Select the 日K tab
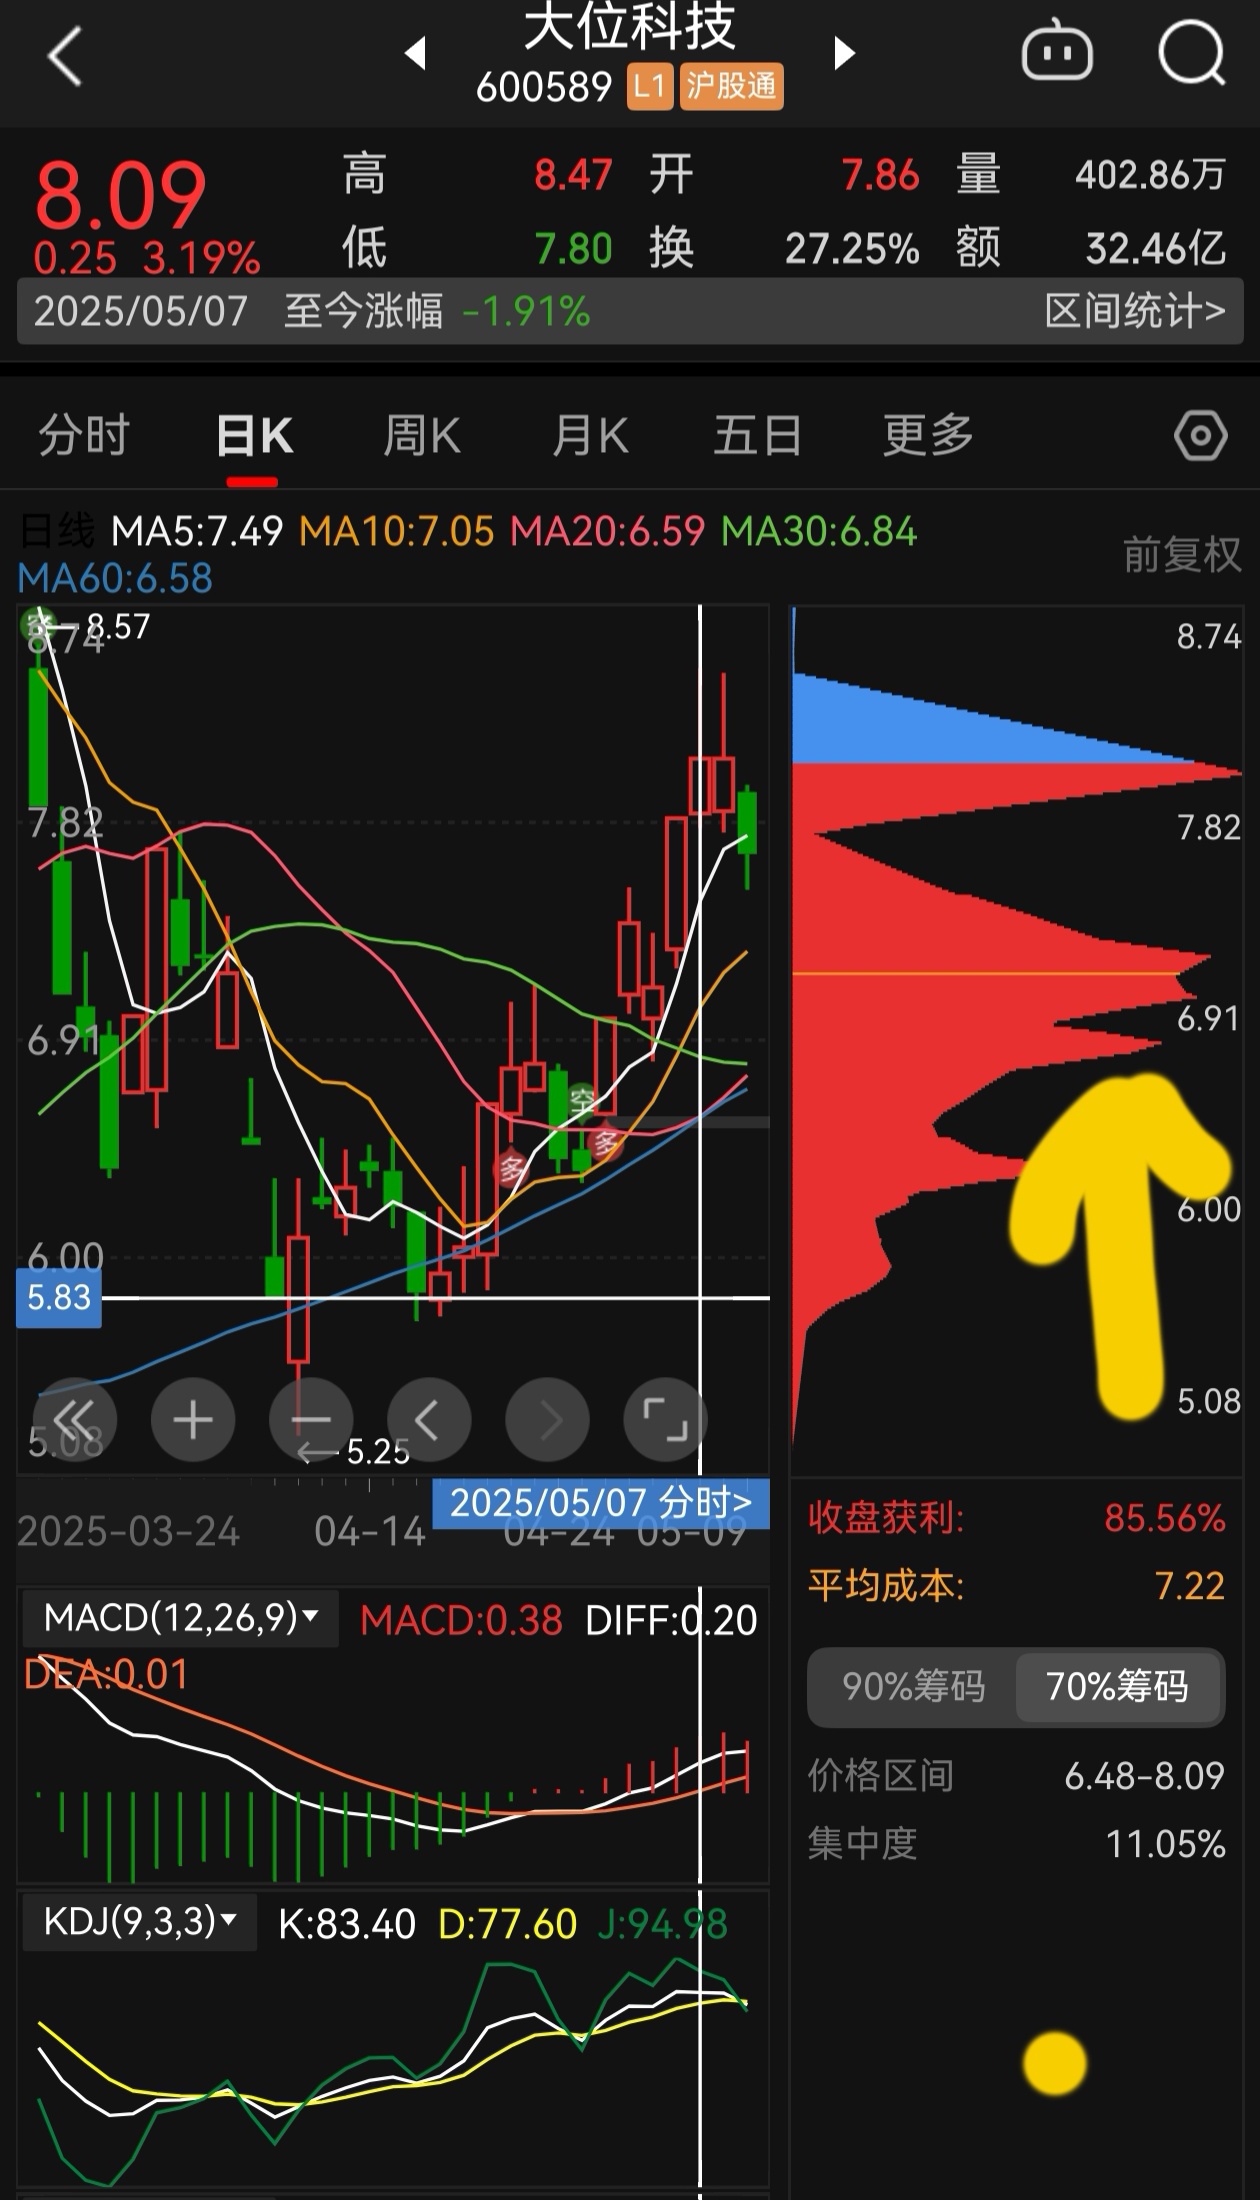1260x2200 pixels. [253, 436]
